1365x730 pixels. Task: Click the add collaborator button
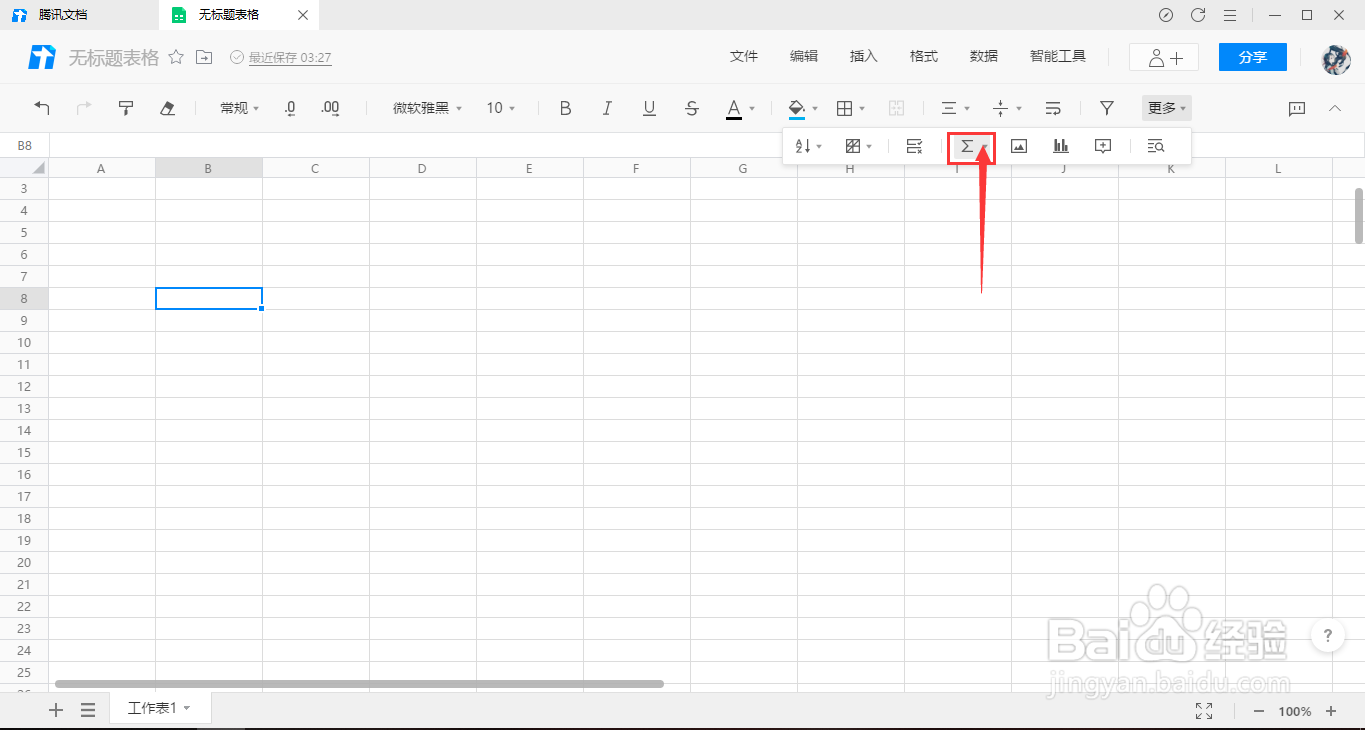pos(1164,57)
